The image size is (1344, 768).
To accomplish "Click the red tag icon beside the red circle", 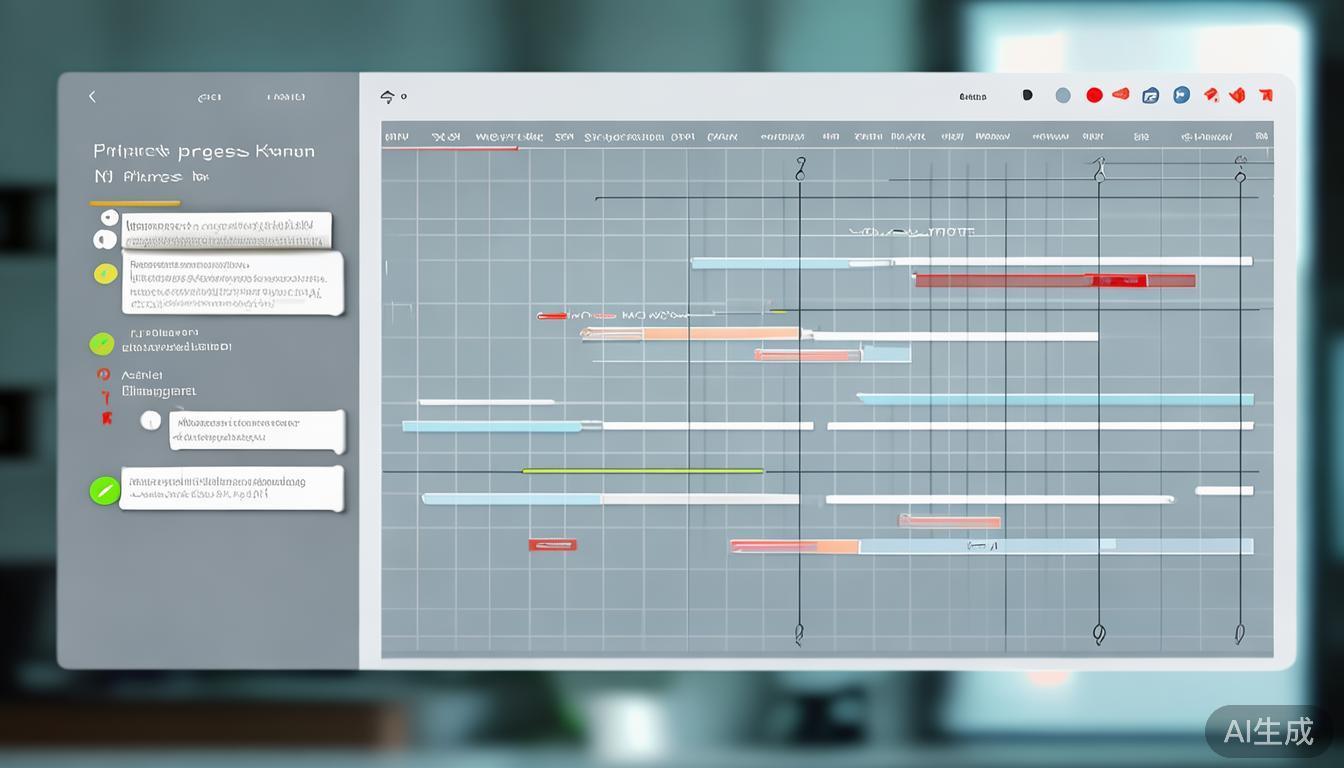I will coord(1121,95).
